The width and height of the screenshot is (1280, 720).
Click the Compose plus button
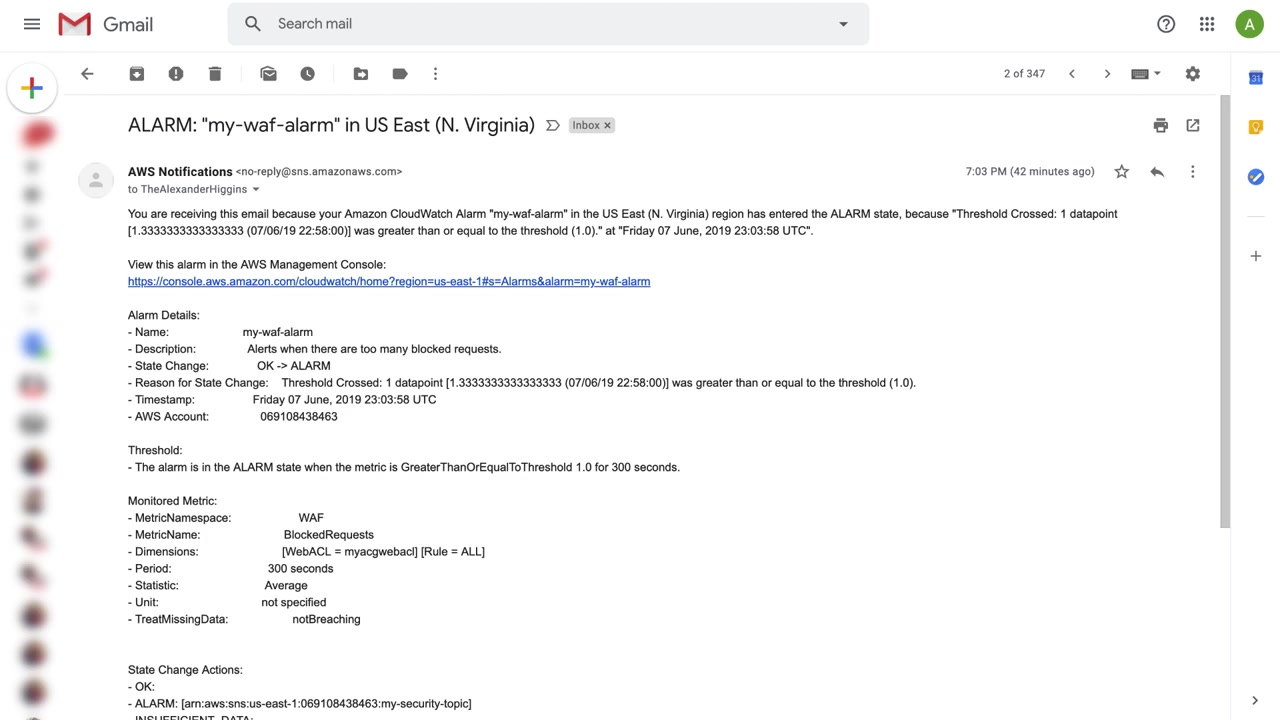[32, 88]
